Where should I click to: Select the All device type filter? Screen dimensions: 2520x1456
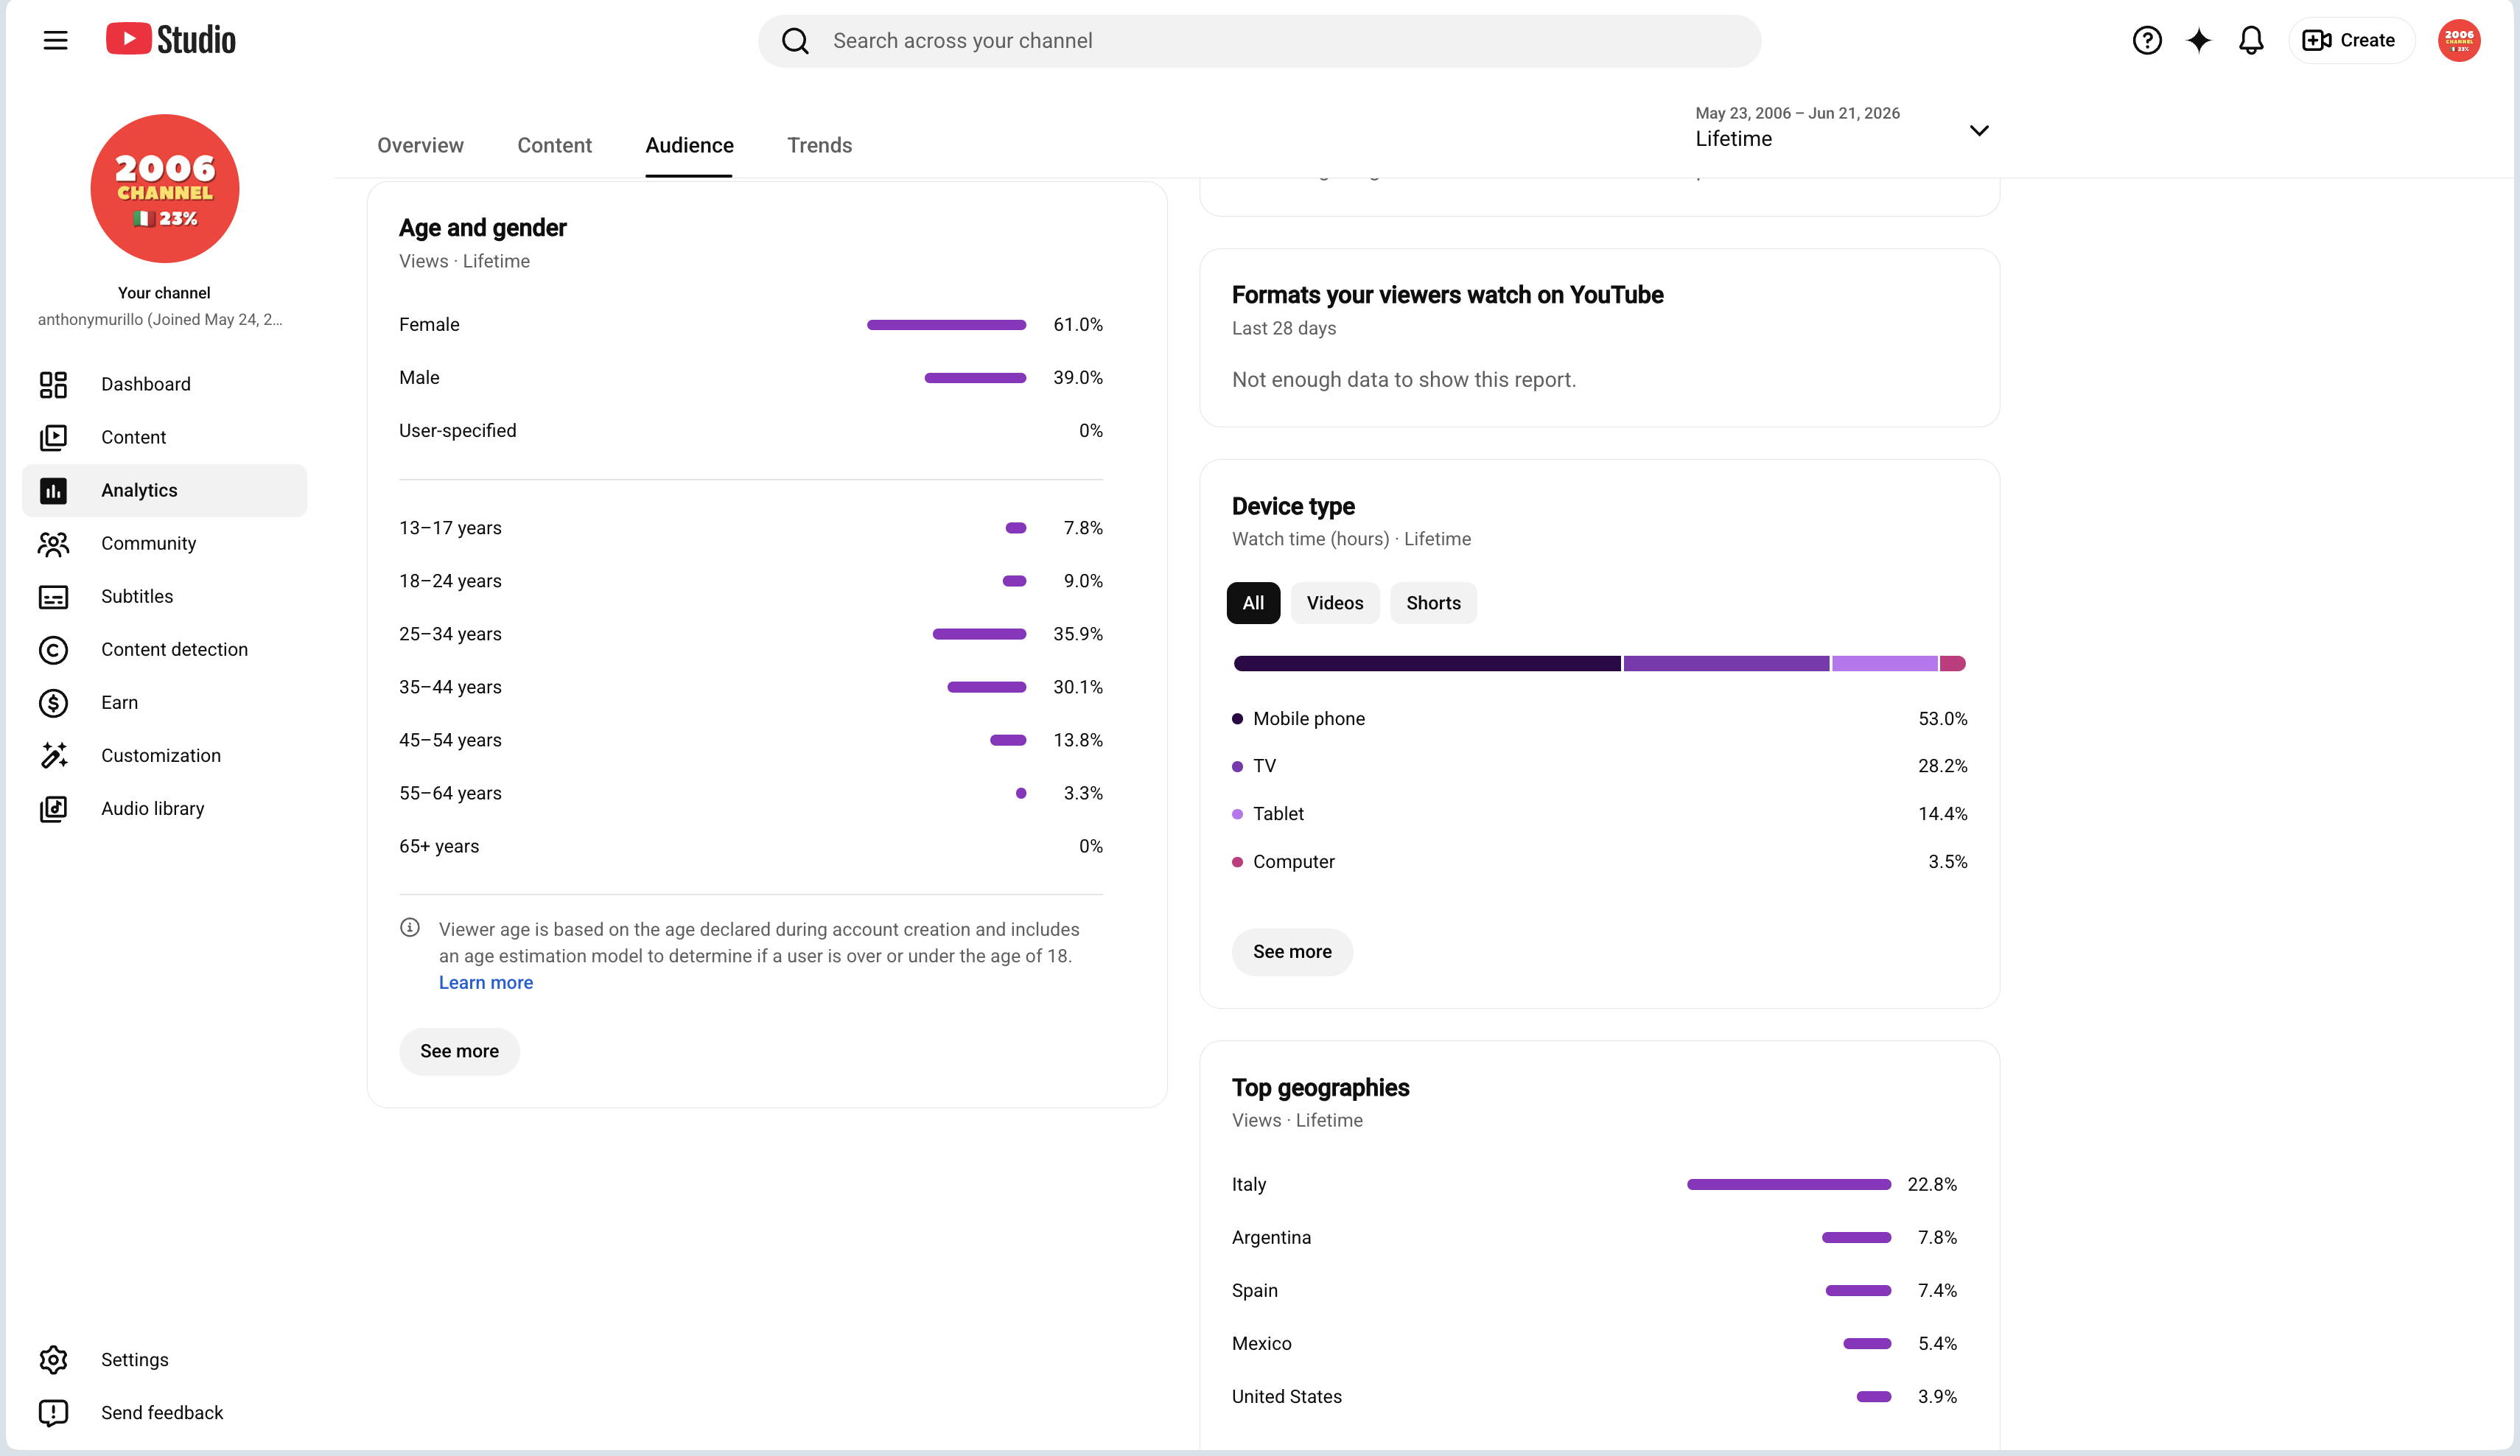click(1252, 603)
